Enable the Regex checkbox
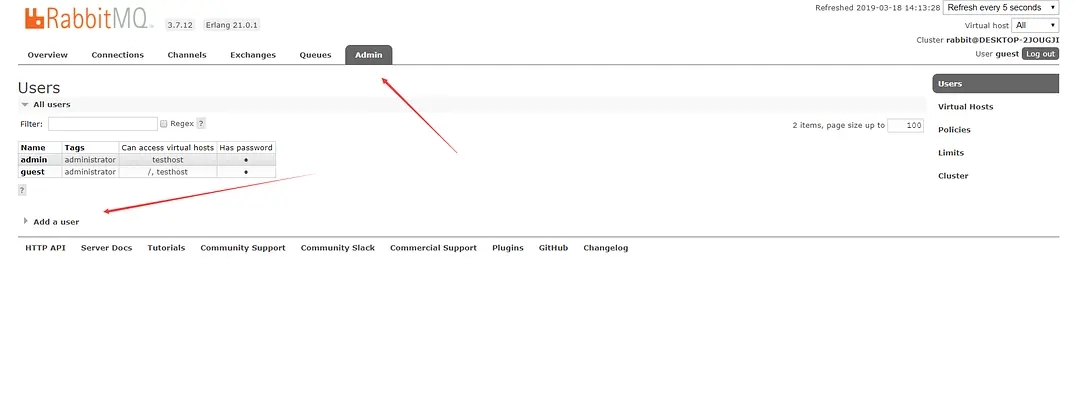The height and width of the screenshot is (418, 1080). [x=164, y=124]
